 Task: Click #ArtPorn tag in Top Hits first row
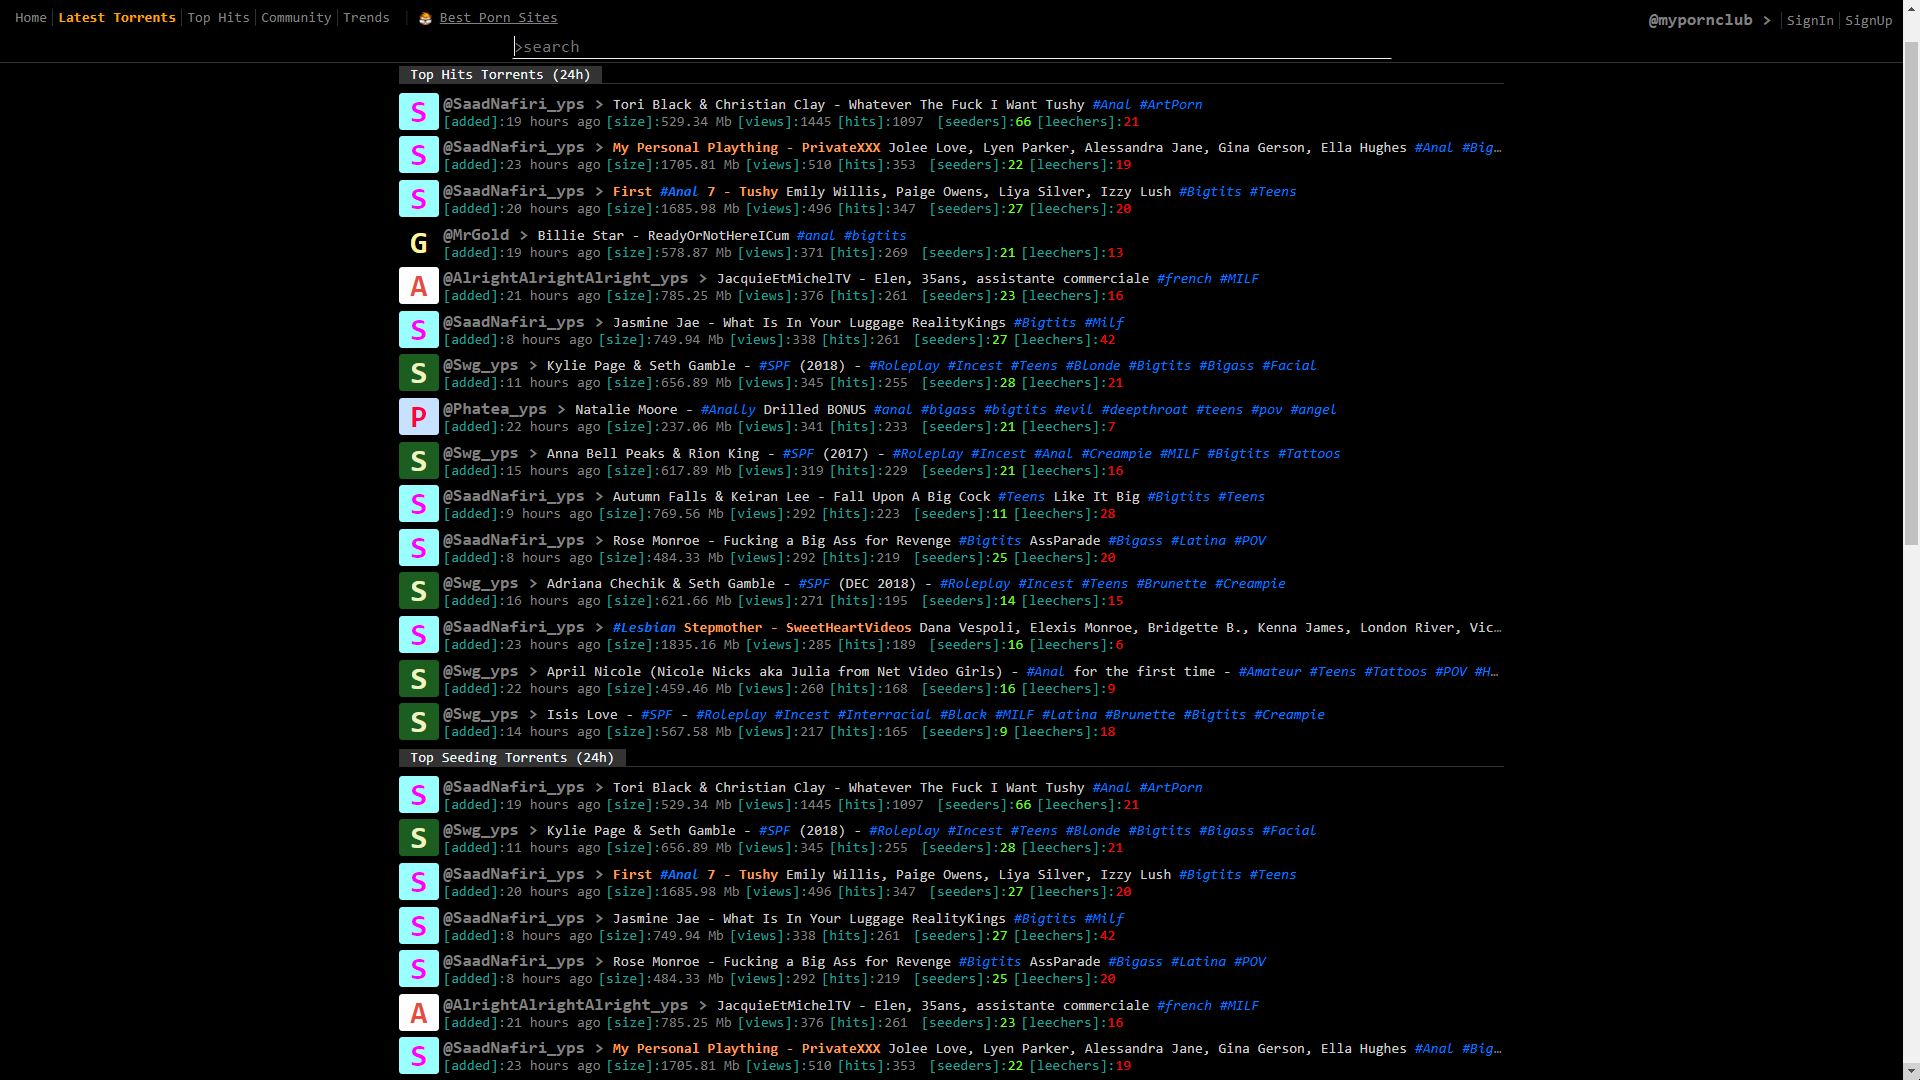pos(1171,105)
